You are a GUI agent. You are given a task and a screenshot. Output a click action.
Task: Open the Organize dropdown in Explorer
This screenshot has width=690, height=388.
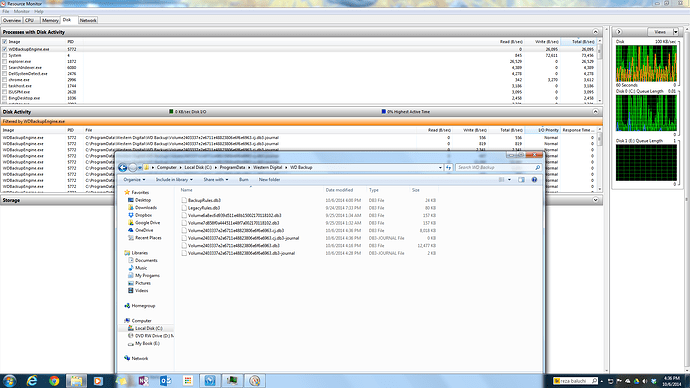134,180
